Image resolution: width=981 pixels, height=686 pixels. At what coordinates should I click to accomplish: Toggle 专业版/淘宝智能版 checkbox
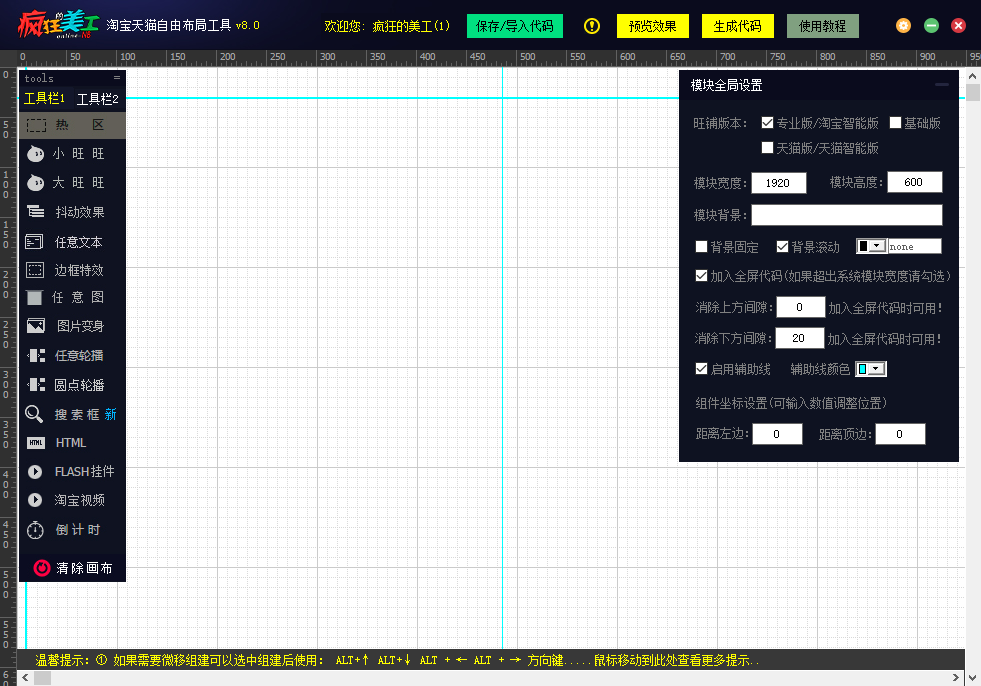point(768,123)
